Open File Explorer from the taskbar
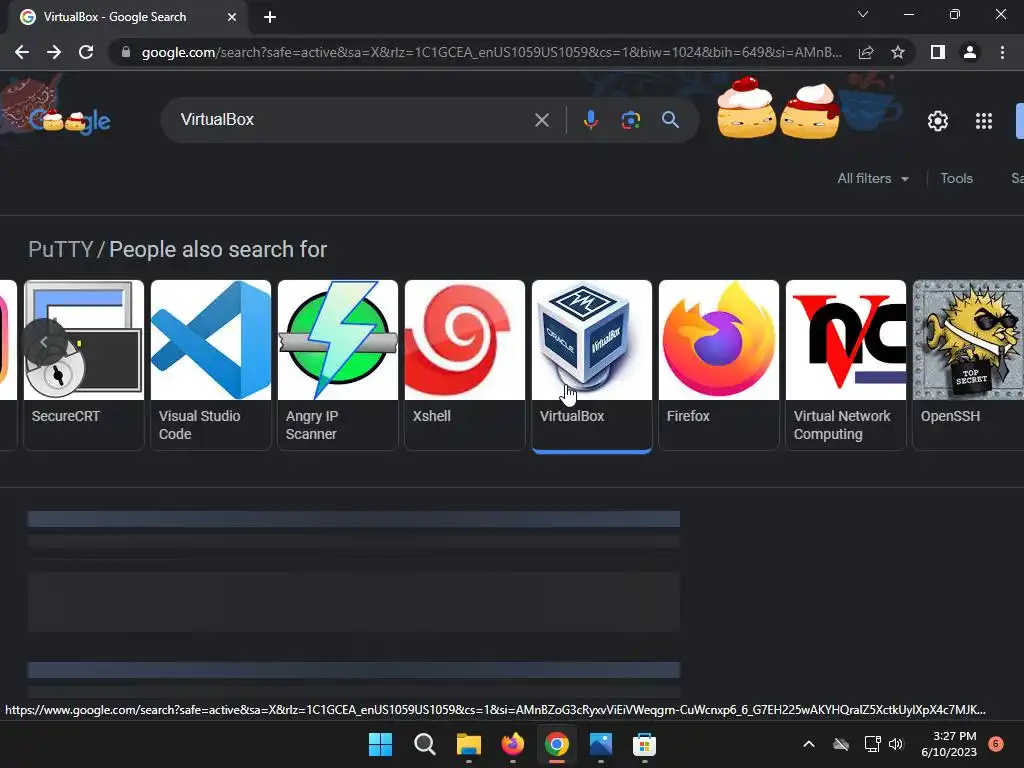Image resolution: width=1024 pixels, height=768 pixels. (x=468, y=744)
